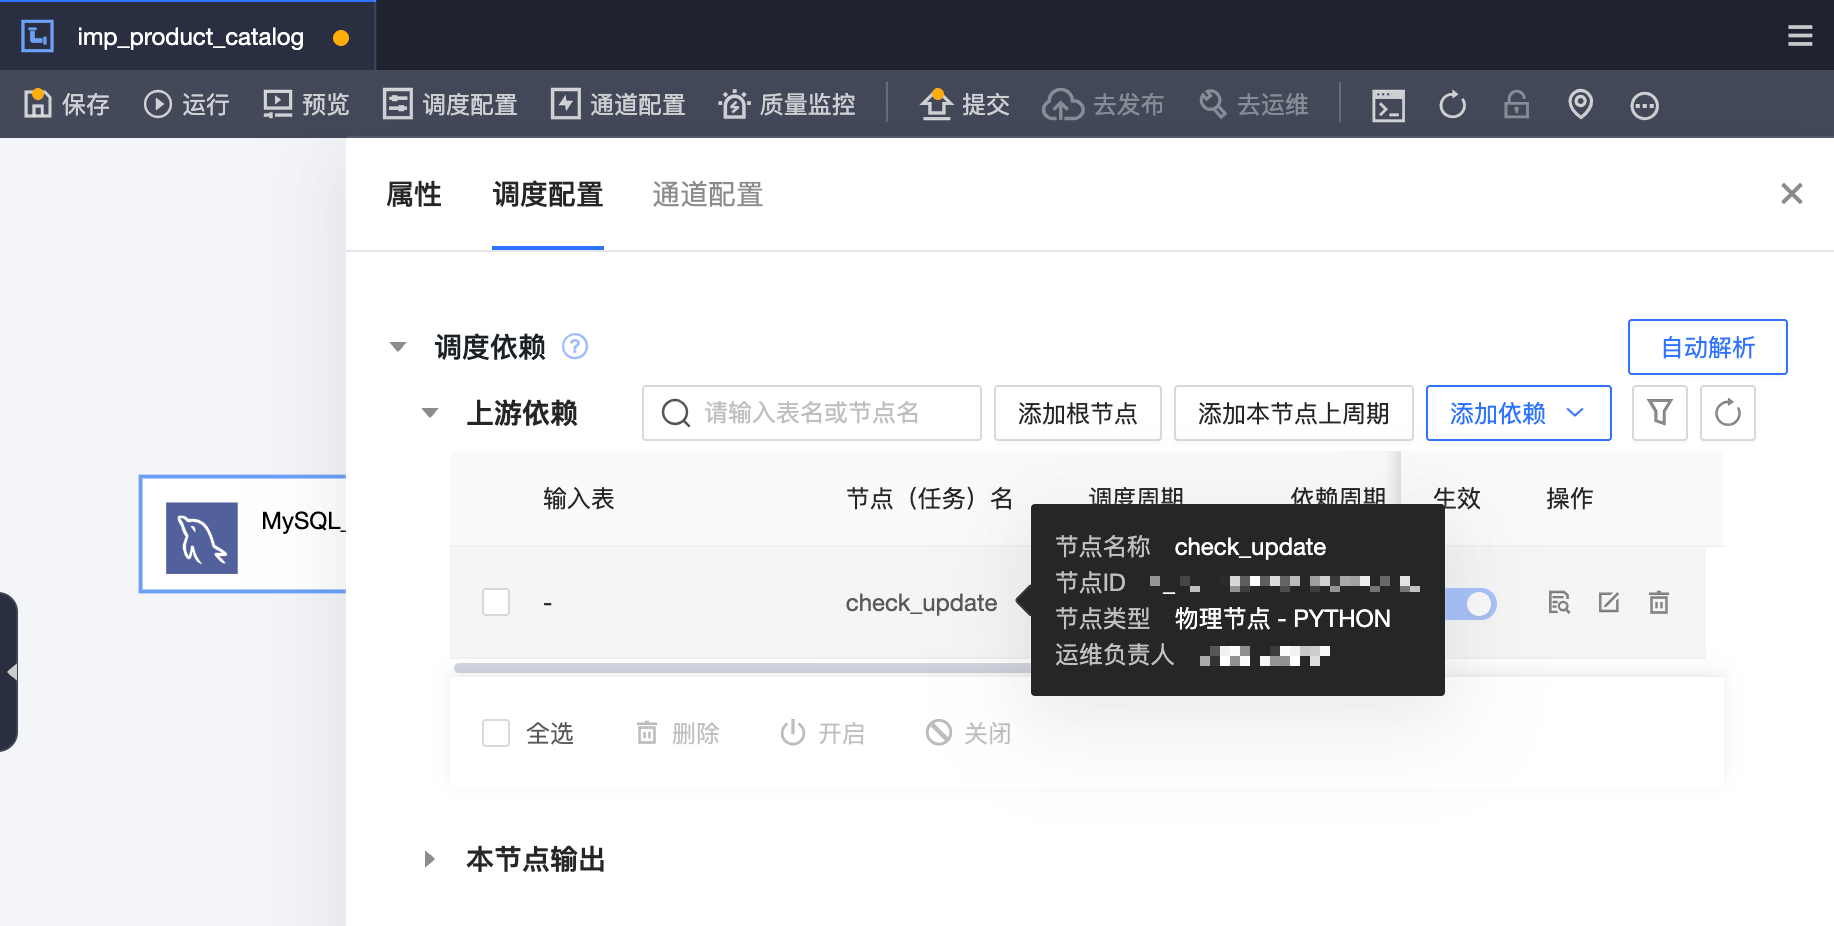Image resolution: width=1834 pixels, height=926 pixels.
Task: Click the unlock padlock icon
Action: pos(1516,104)
